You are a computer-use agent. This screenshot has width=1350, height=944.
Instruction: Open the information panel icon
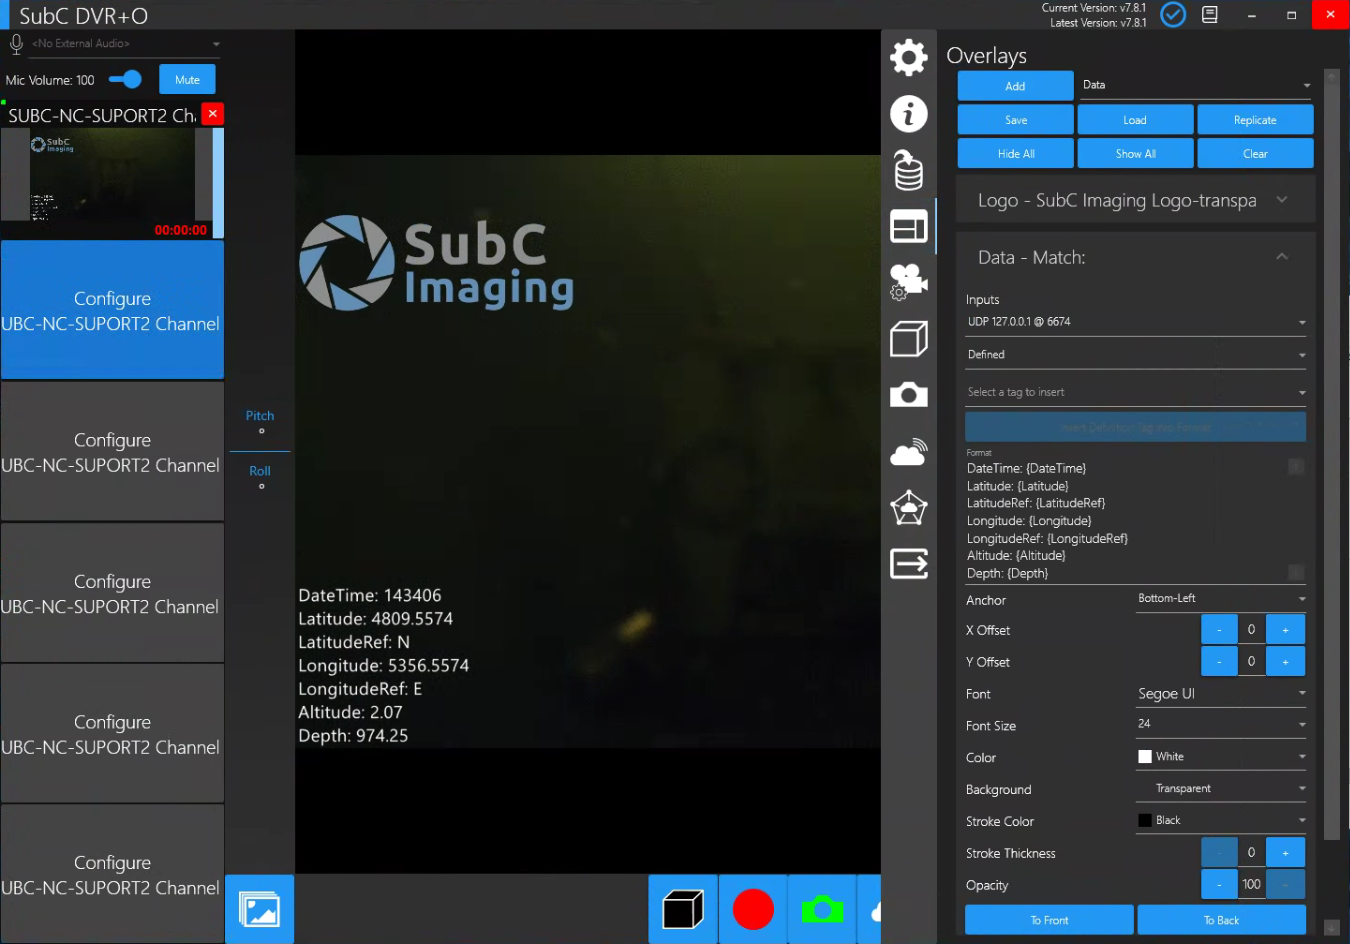click(x=908, y=114)
